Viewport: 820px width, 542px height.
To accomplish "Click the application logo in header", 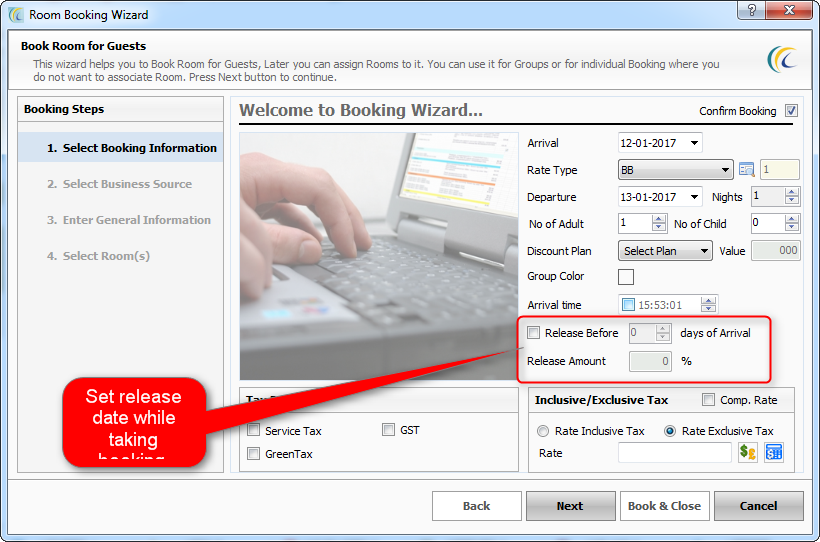I will [x=782, y=59].
